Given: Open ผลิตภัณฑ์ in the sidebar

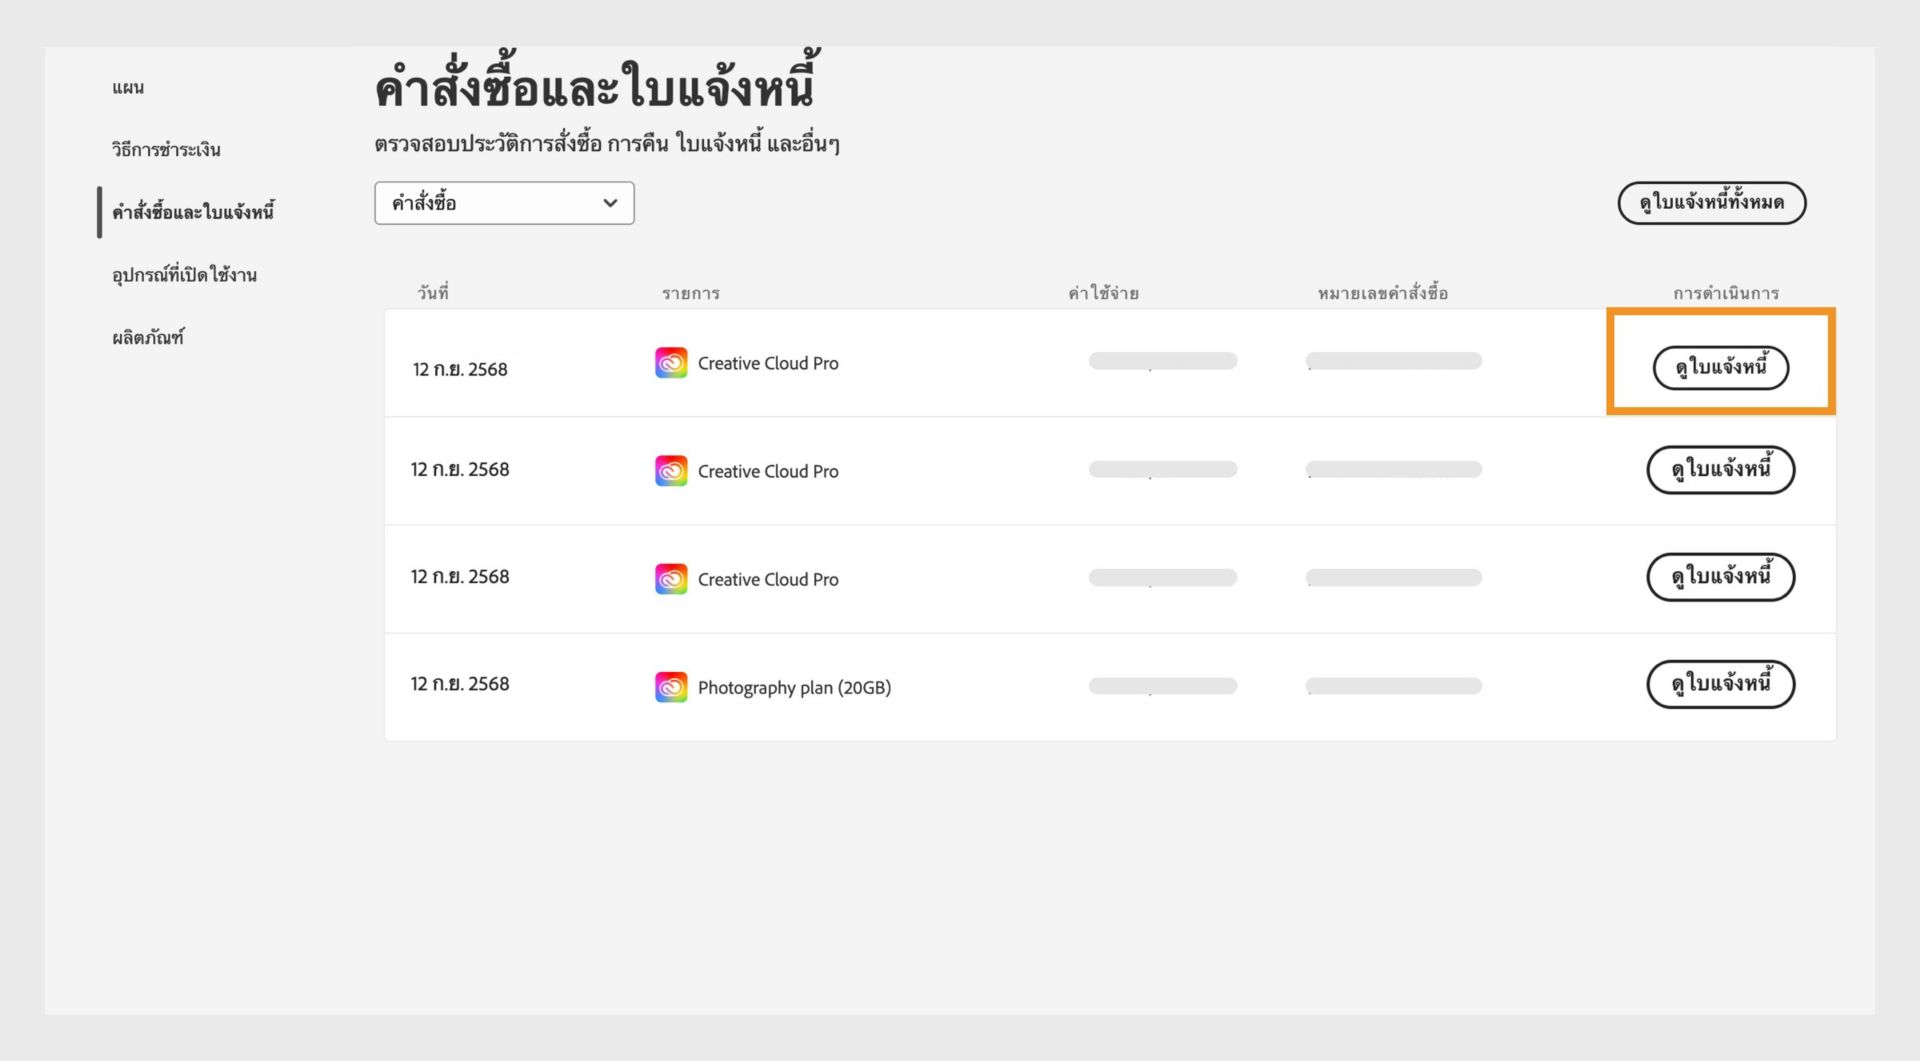Looking at the screenshot, I should tap(148, 338).
